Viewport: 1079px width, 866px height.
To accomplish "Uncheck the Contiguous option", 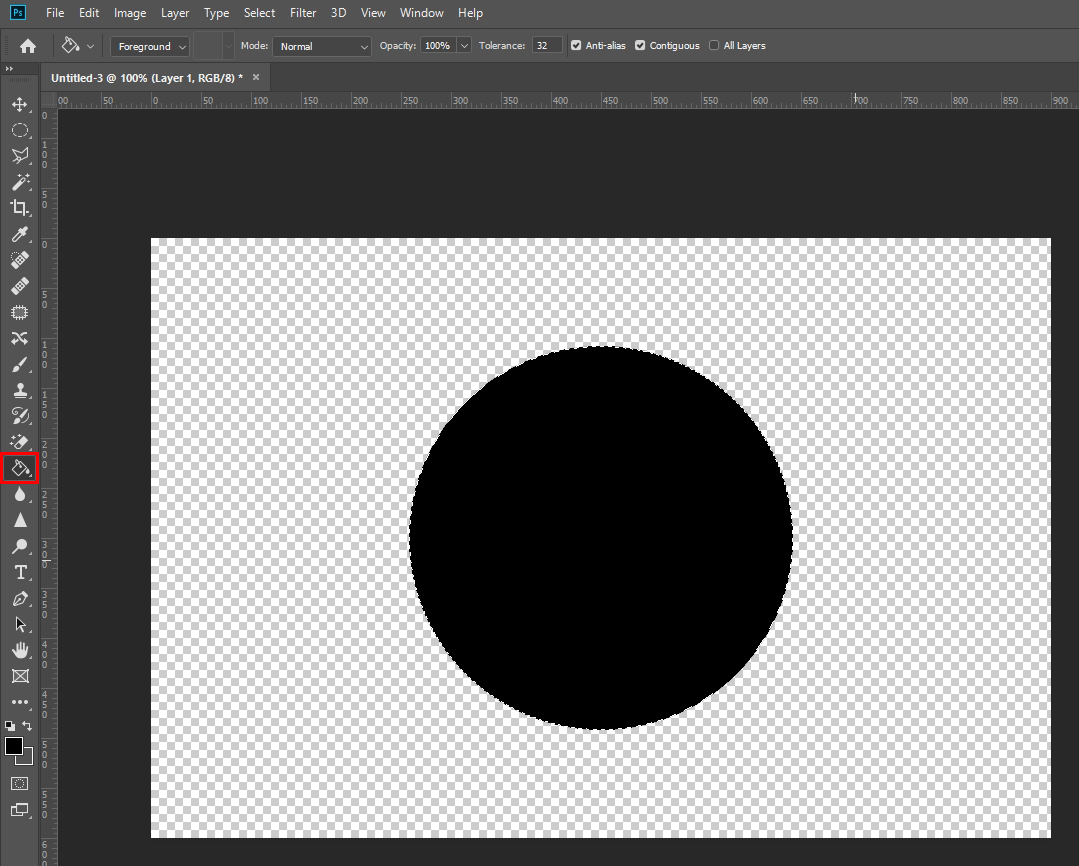I will point(640,46).
